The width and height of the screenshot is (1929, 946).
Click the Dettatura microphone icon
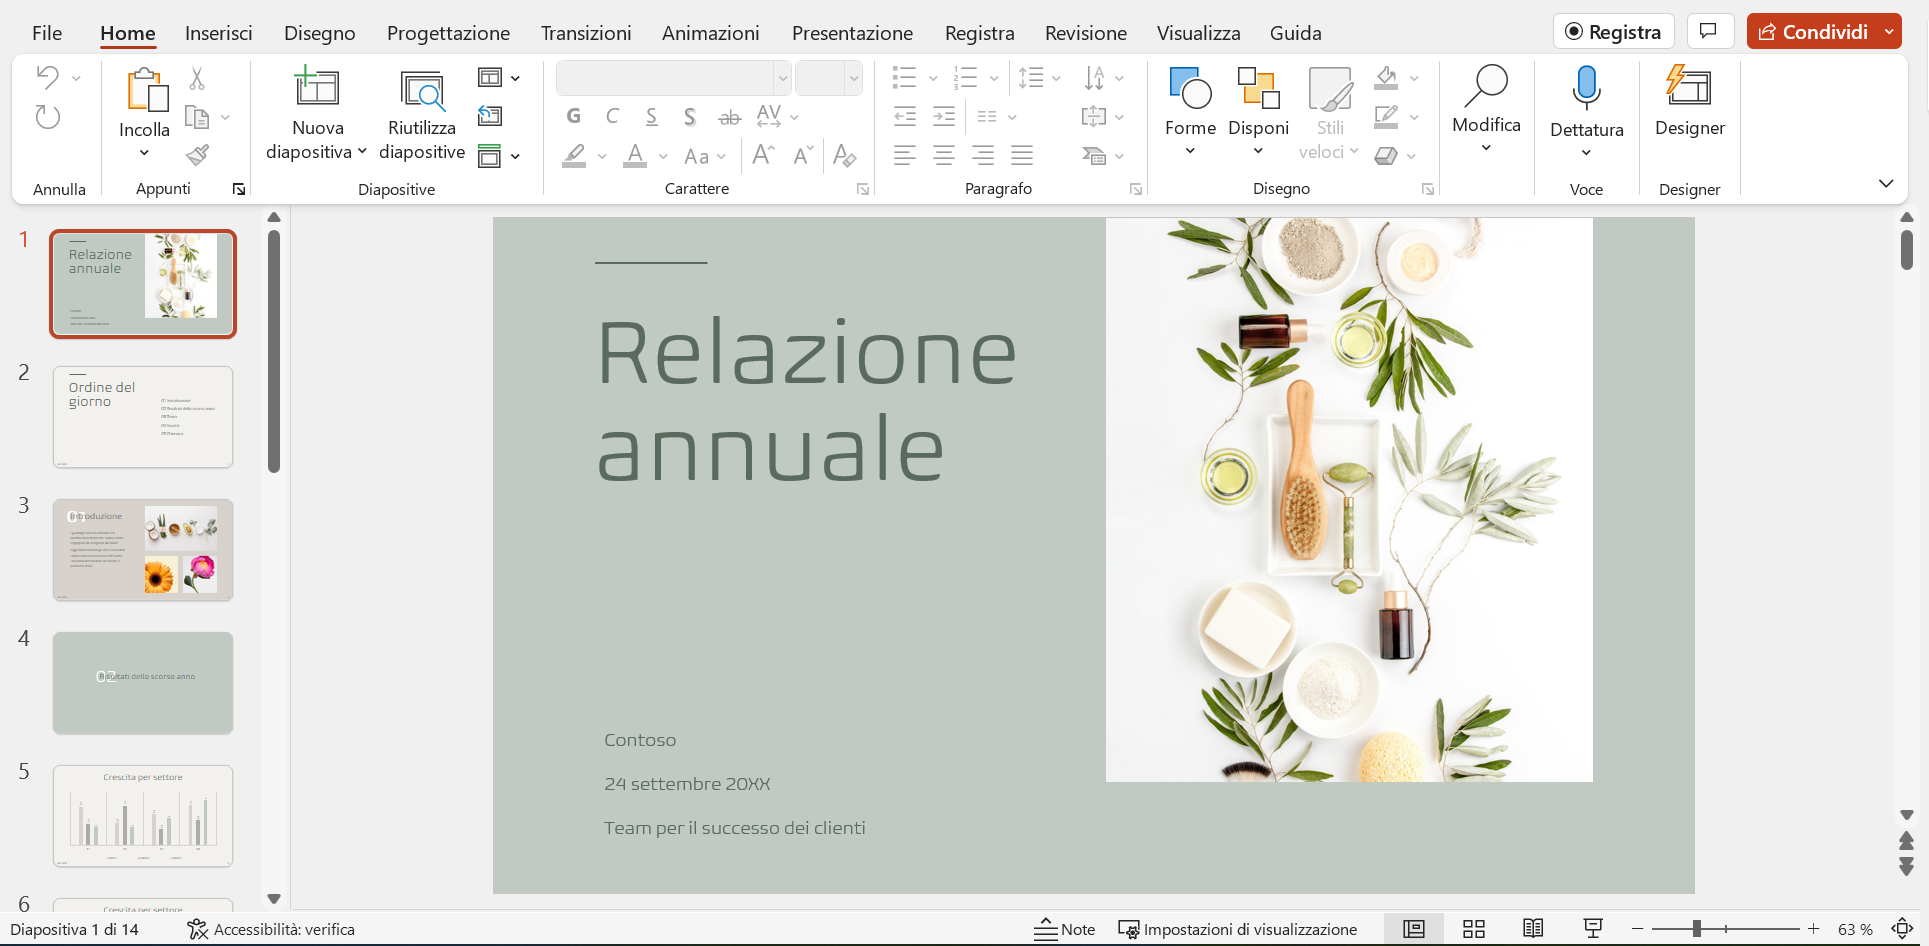tap(1586, 87)
